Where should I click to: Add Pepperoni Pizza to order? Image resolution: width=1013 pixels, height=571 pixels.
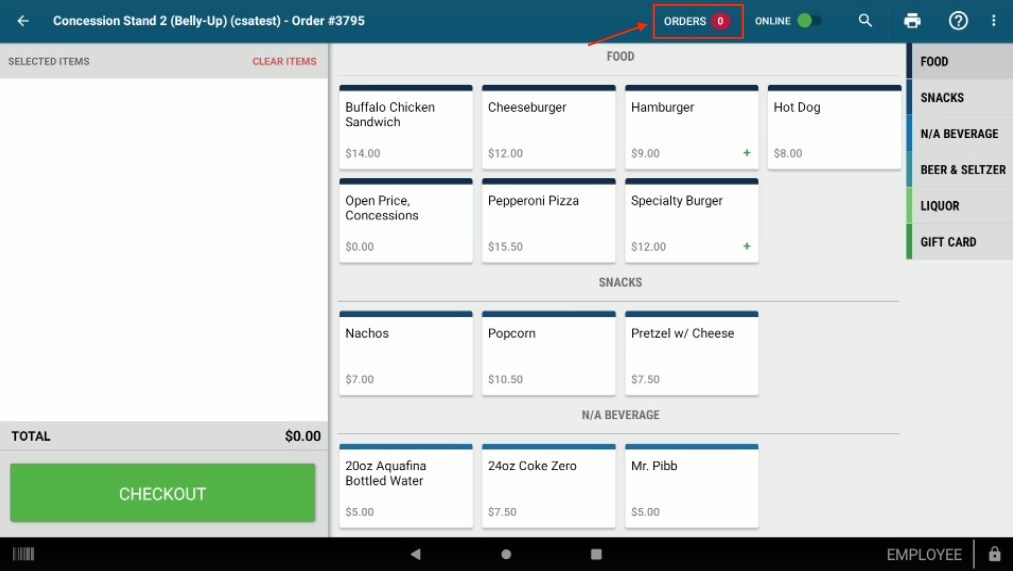(x=548, y=220)
